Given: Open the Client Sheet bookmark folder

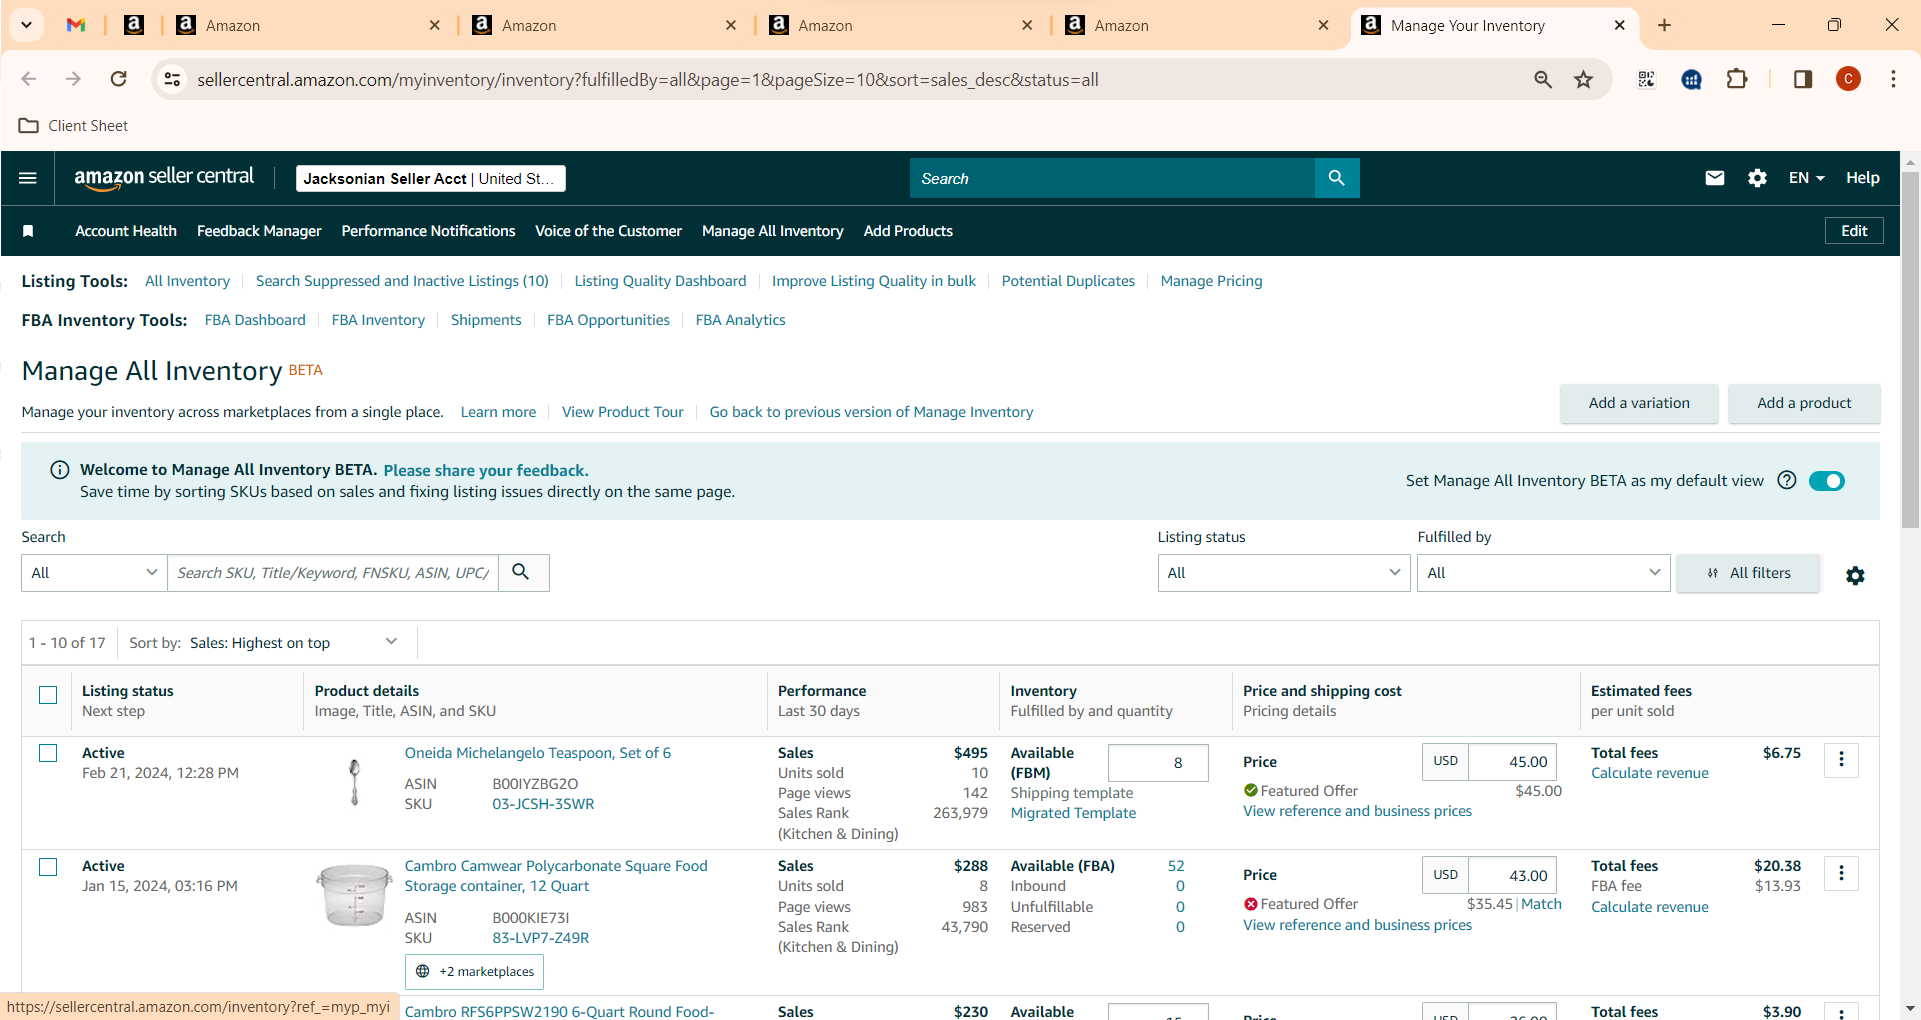Looking at the screenshot, I should click(73, 126).
